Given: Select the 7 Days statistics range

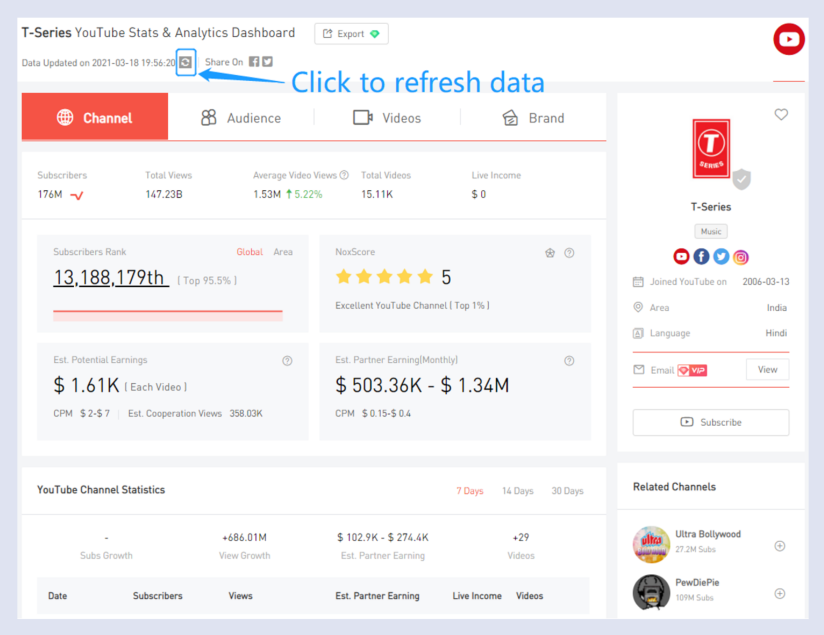Looking at the screenshot, I should (470, 490).
